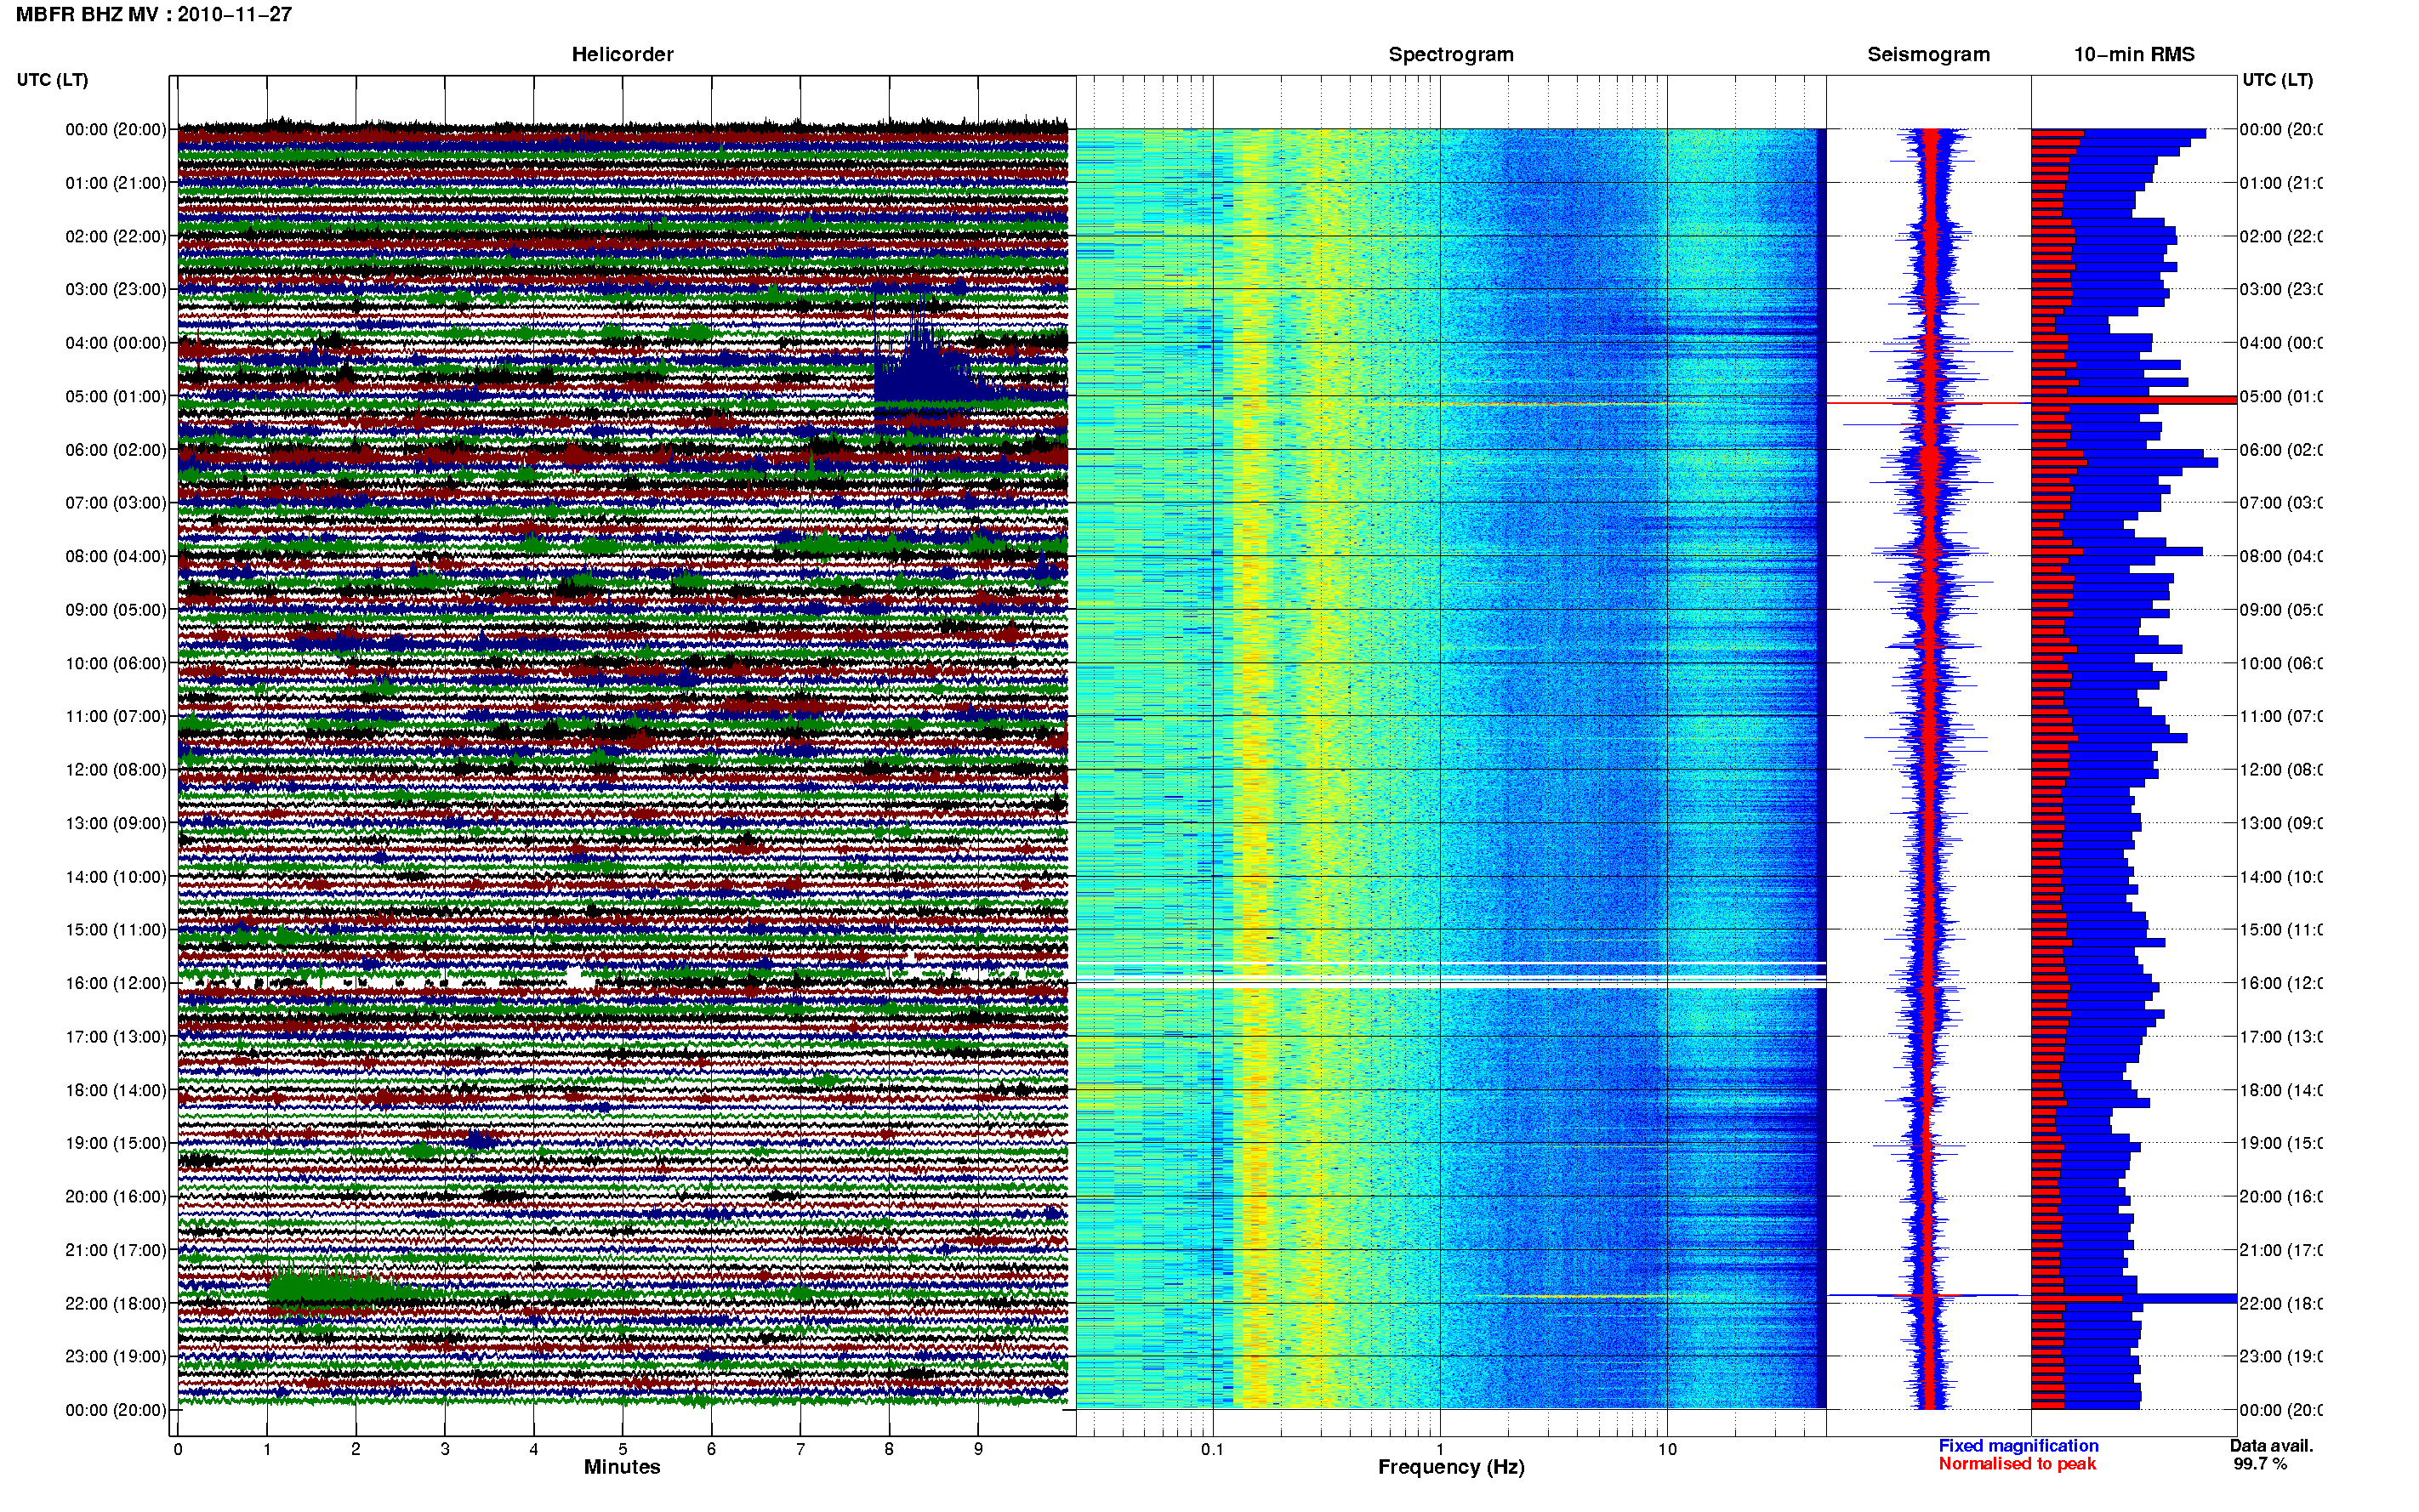Click the 'Spectrogram' panel title
2419x1512 pixels.
coord(1450,54)
